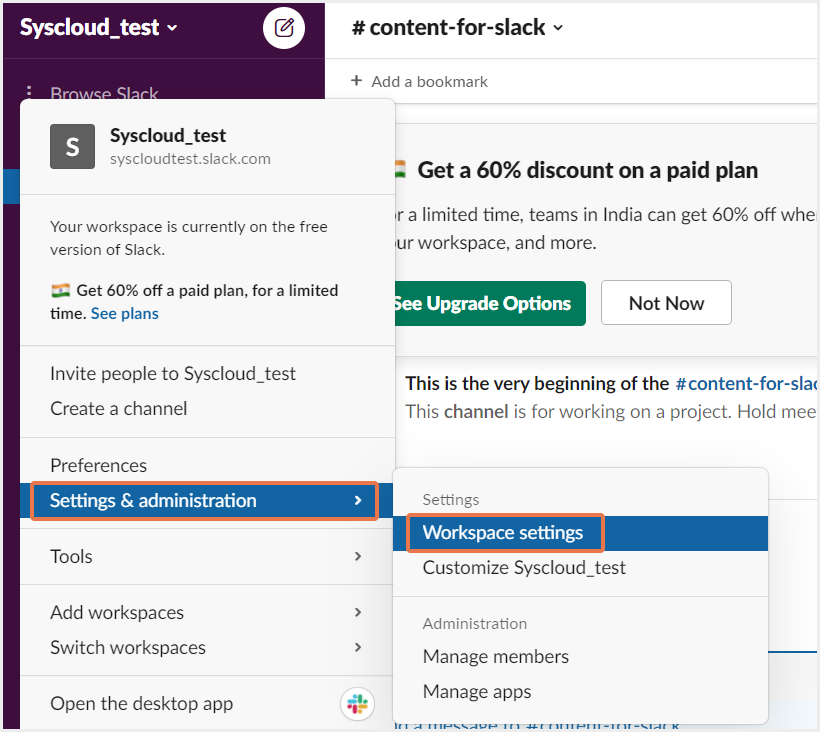820x732 pixels.
Task: Open the Syscloud_test workspace name dropdown
Action: click(x=99, y=28)
